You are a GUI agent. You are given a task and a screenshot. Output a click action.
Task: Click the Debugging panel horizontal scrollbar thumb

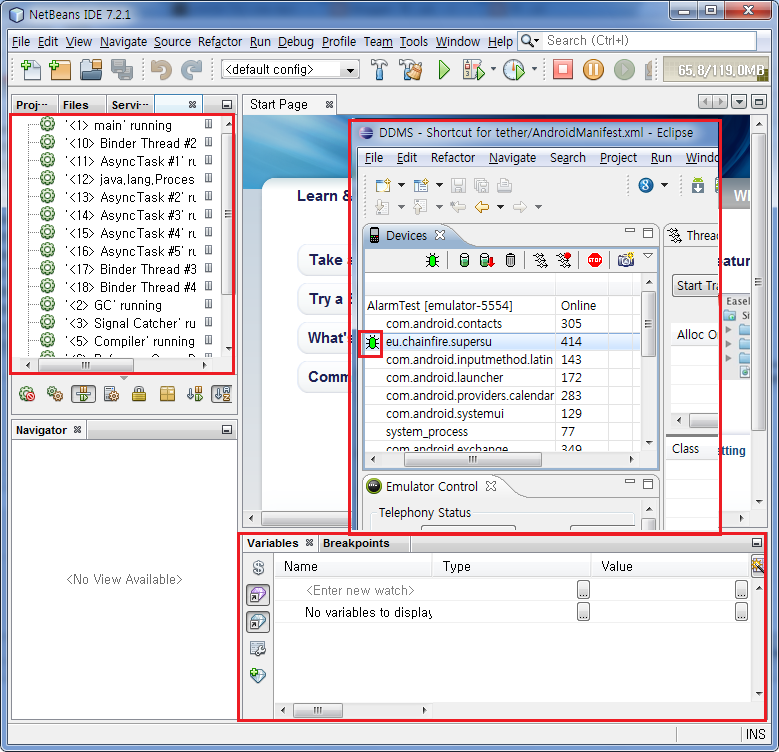(85, 366)
